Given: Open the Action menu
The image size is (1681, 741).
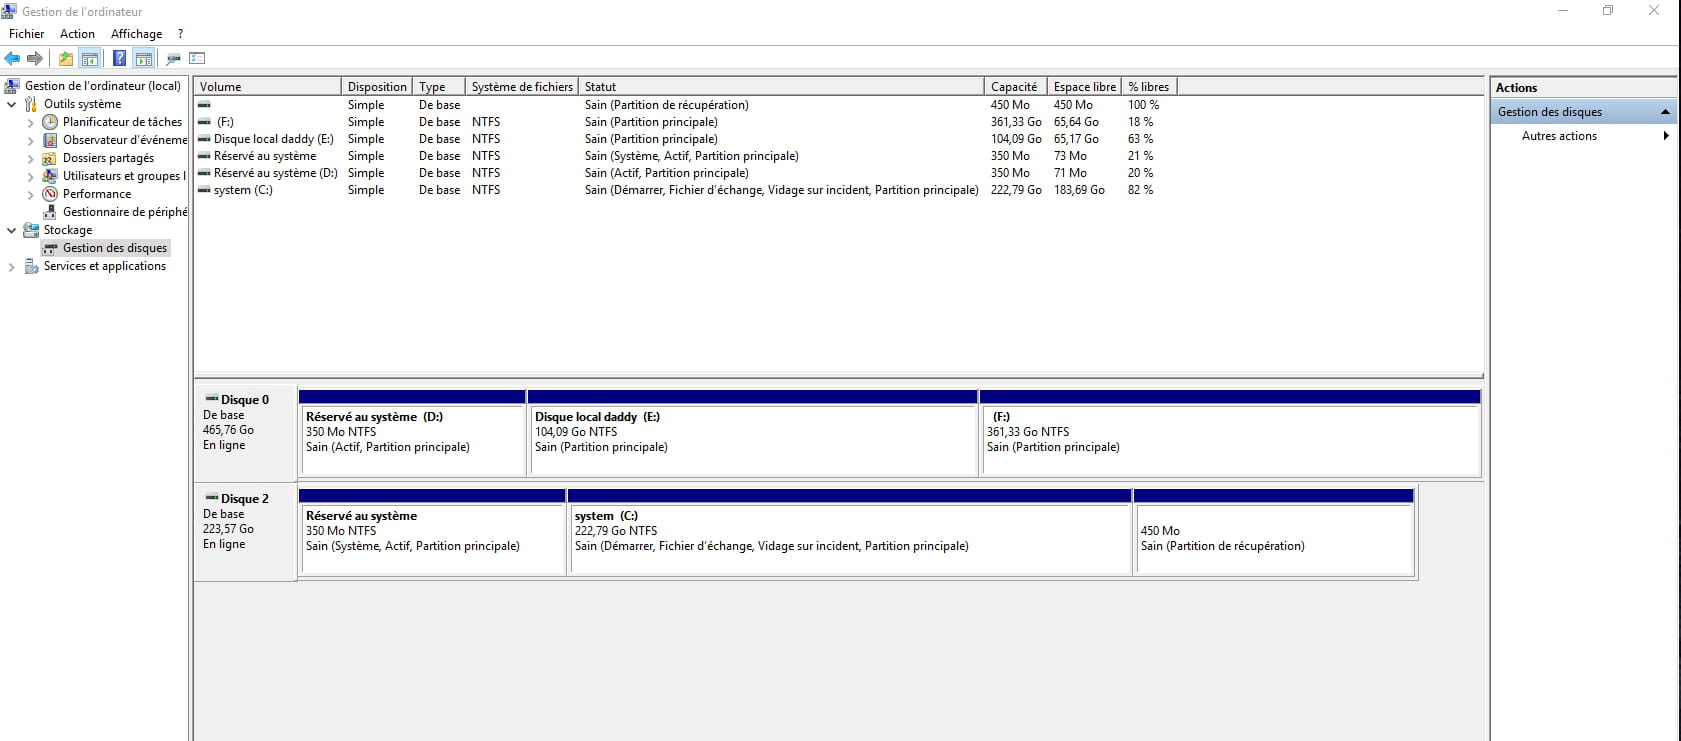Looking at the screenshot, I should [77, 34].
